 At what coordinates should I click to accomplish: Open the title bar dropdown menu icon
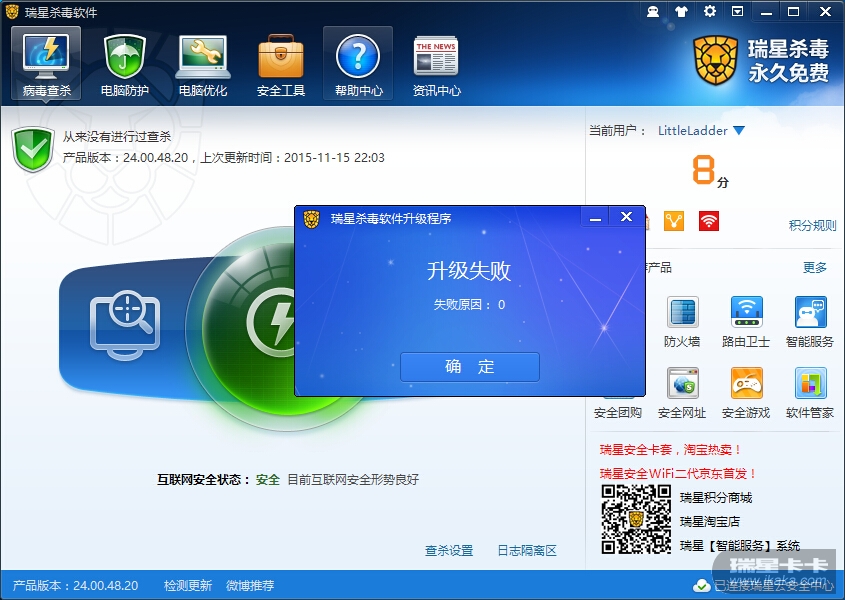738,11
